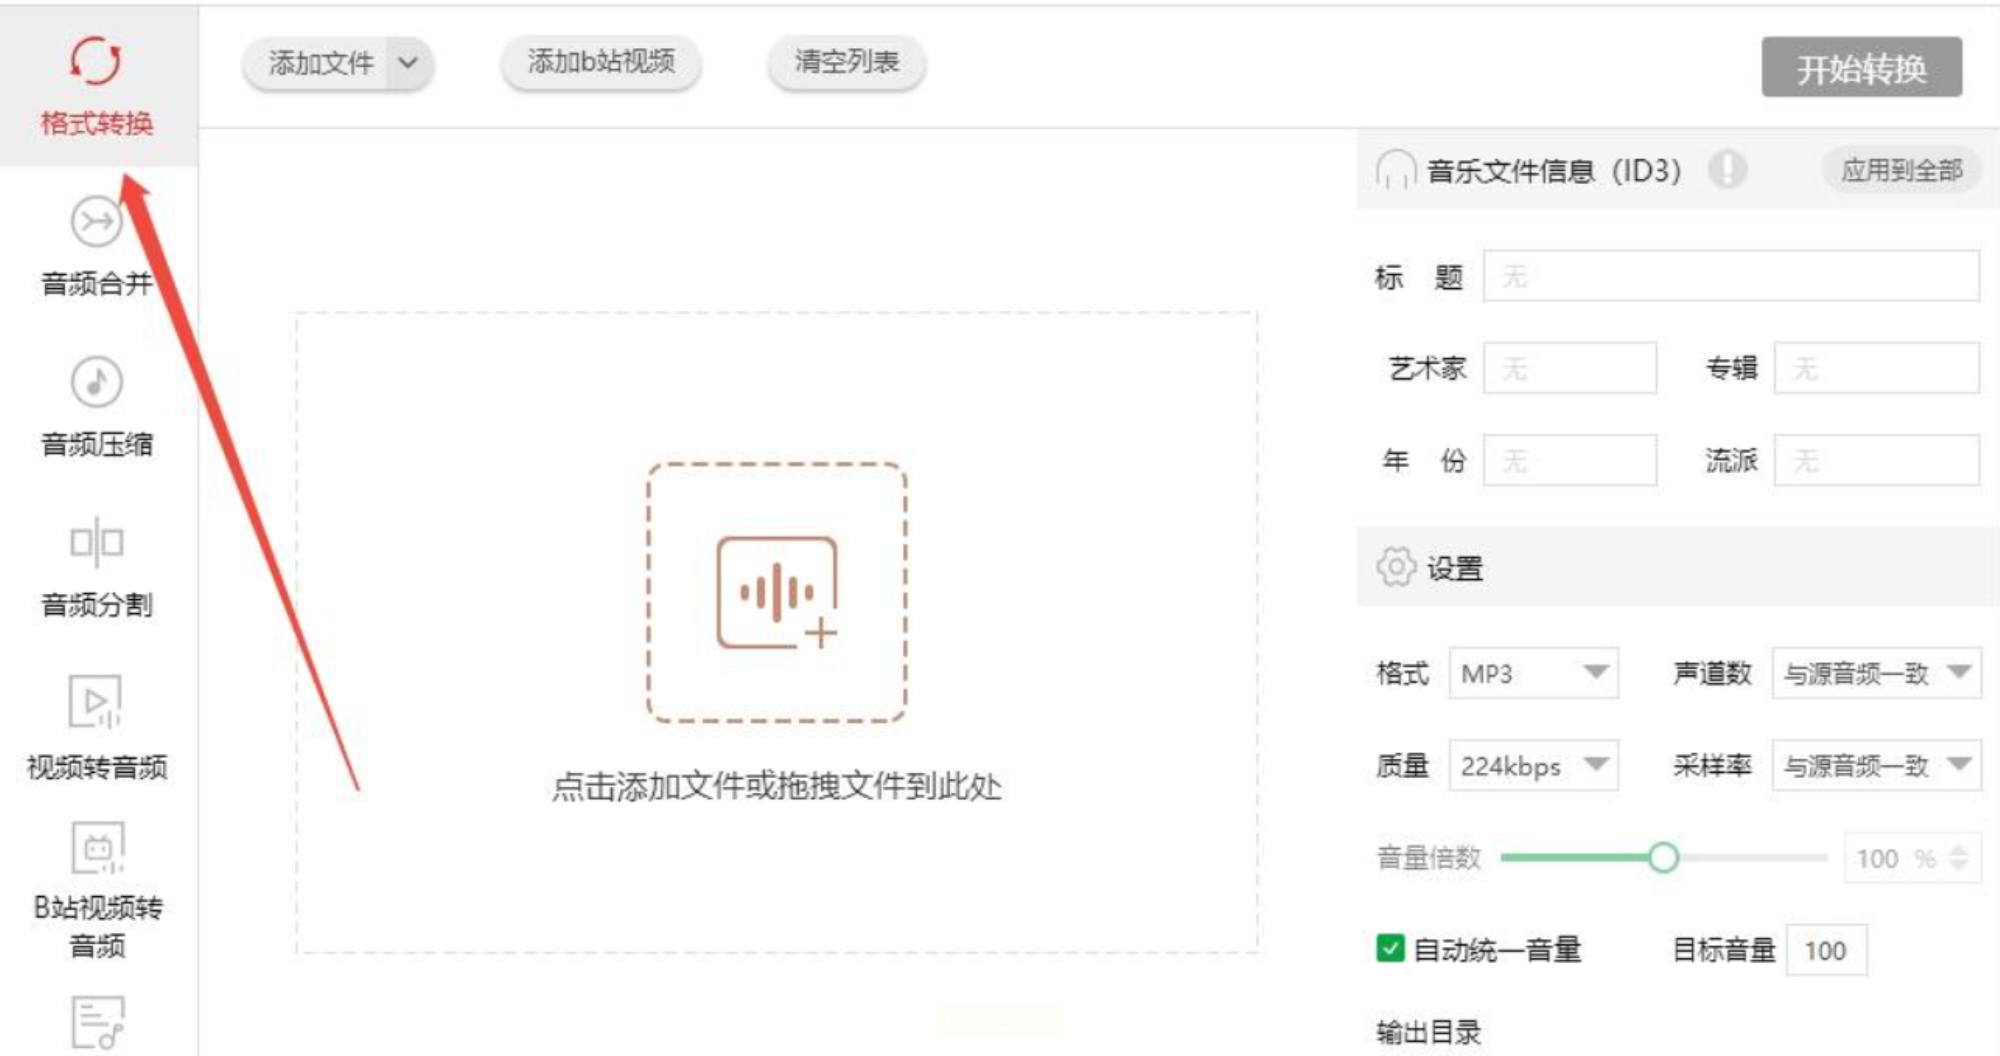Click the 音量倍数 slider handle
The width and height of the screenshot is (2000, 1056).
1663,857
